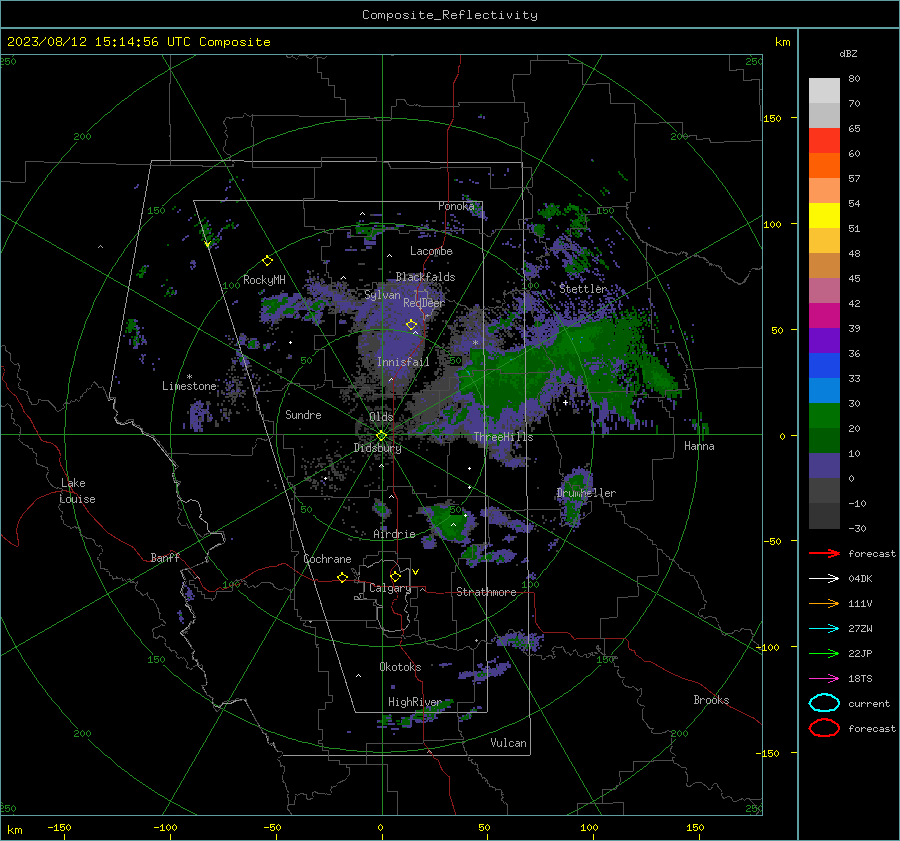Click the RockyMH label
900x841 pixels.
[x=264, y=280]
